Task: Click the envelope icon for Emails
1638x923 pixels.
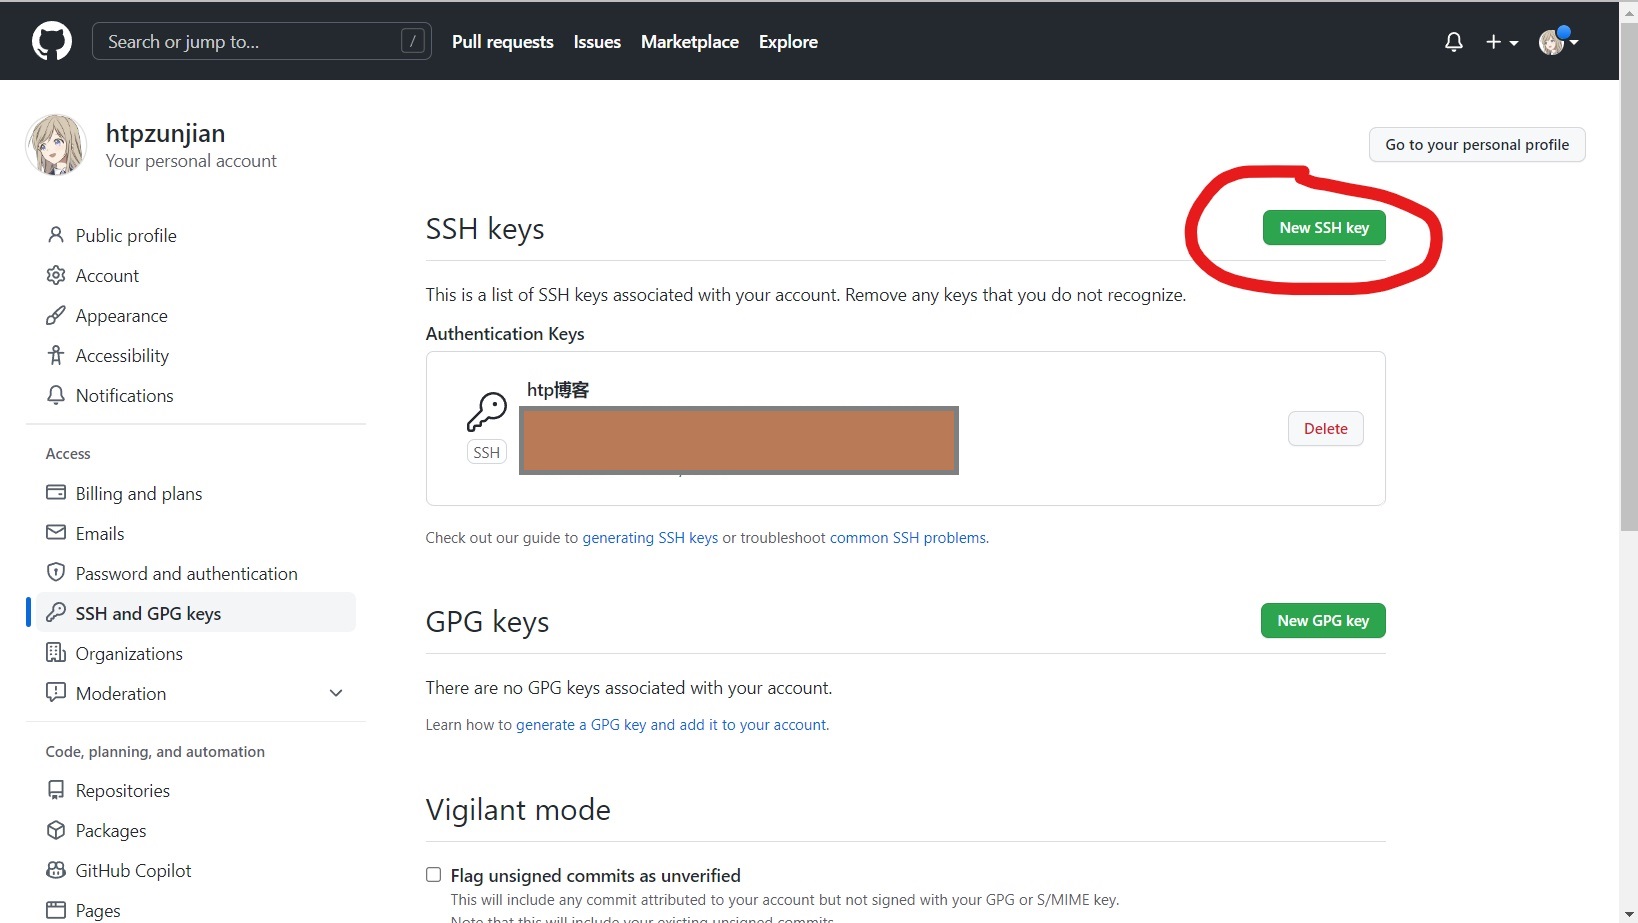Action: pyautogui.click(x=56, y=533)
